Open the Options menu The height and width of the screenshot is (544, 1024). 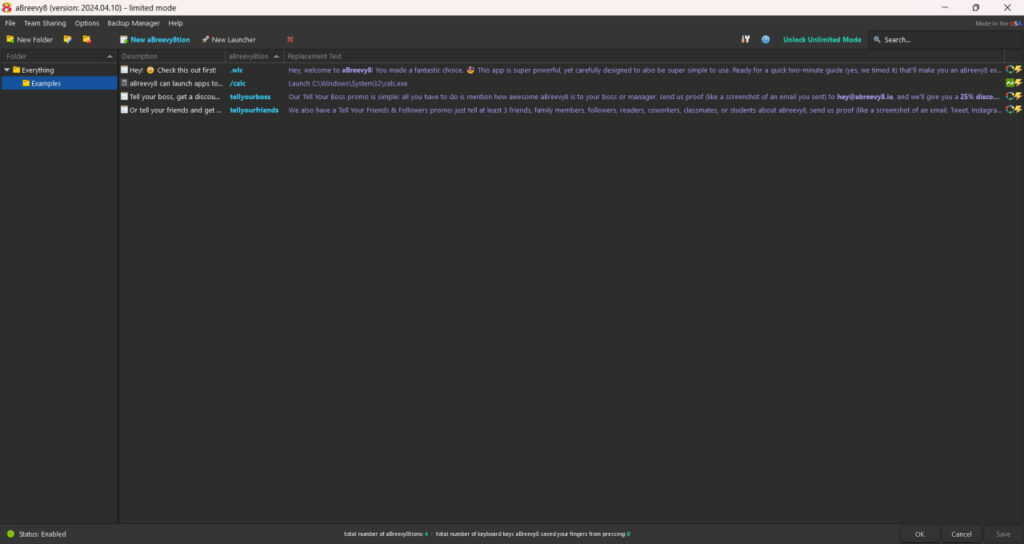[x=87, y=23]
